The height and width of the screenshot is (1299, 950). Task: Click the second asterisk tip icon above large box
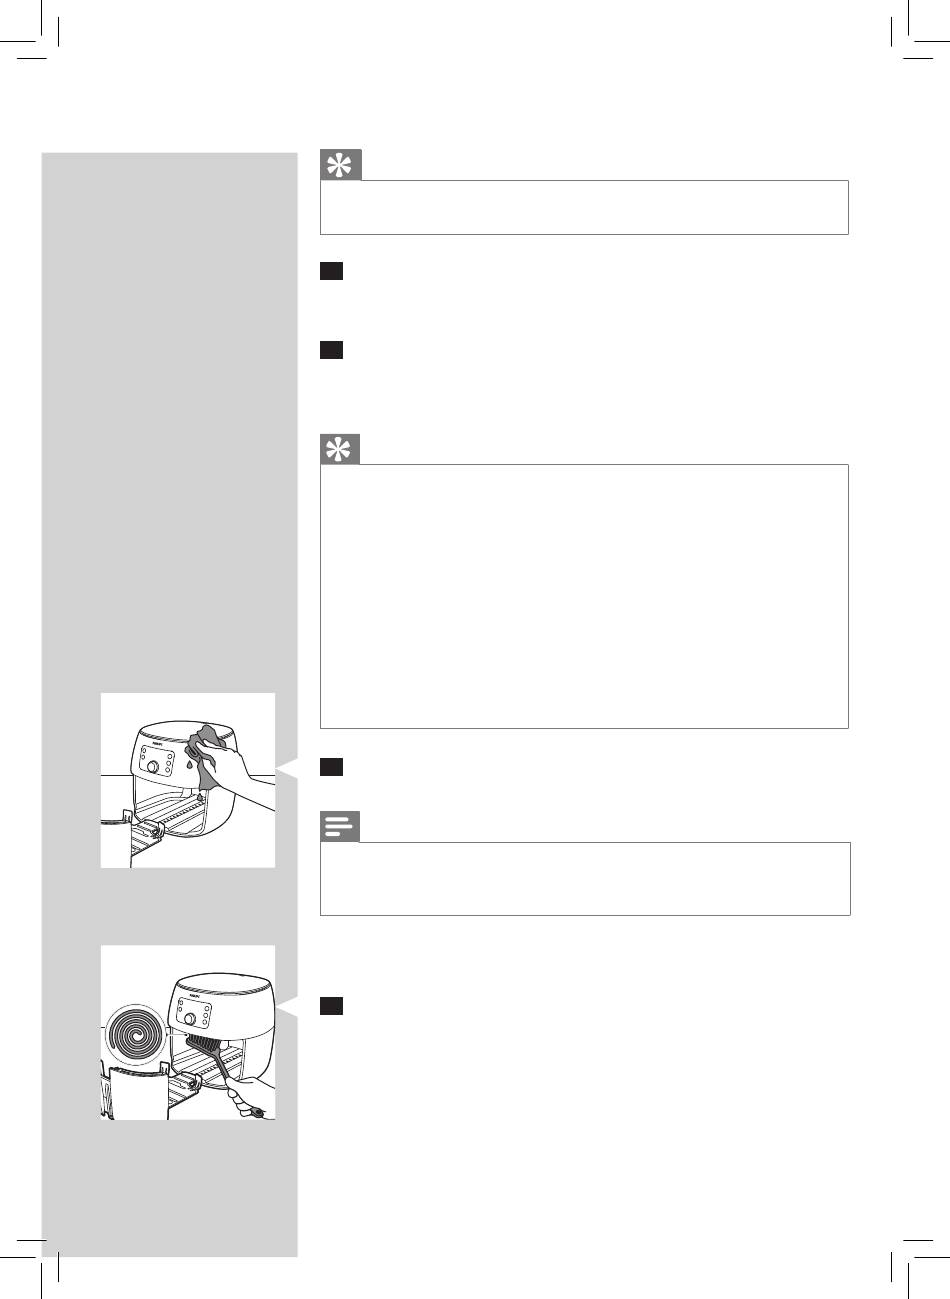click(x=340, y=450)
